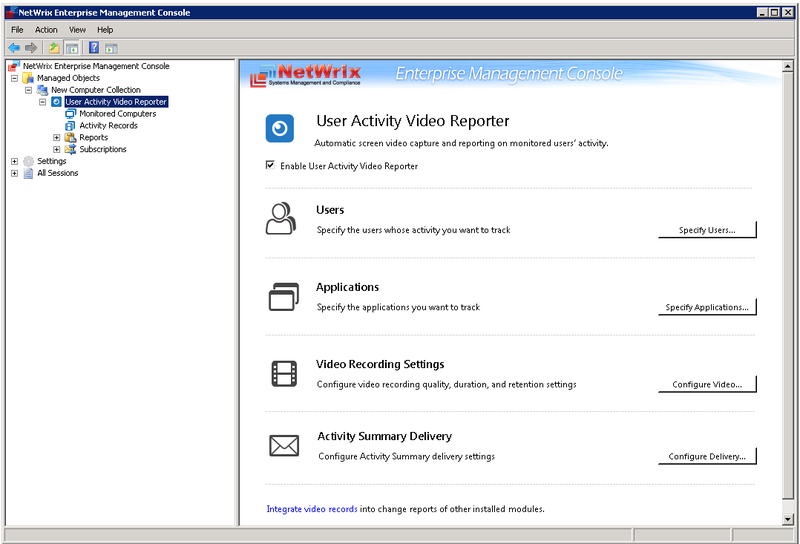Screen dimensions: 800x544
Task: Expand the Subscriptions tree node
Action: point(57,149)
